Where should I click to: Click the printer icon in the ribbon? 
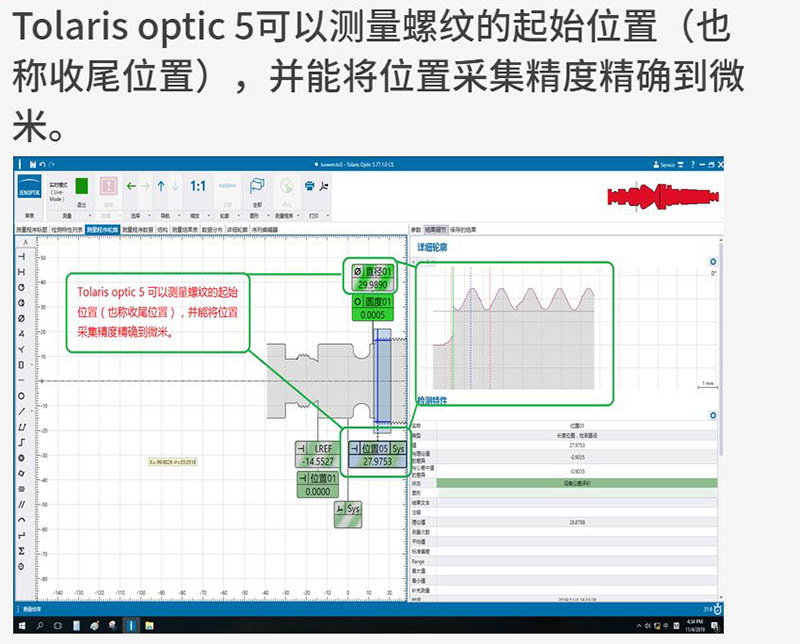click(310, 186)
